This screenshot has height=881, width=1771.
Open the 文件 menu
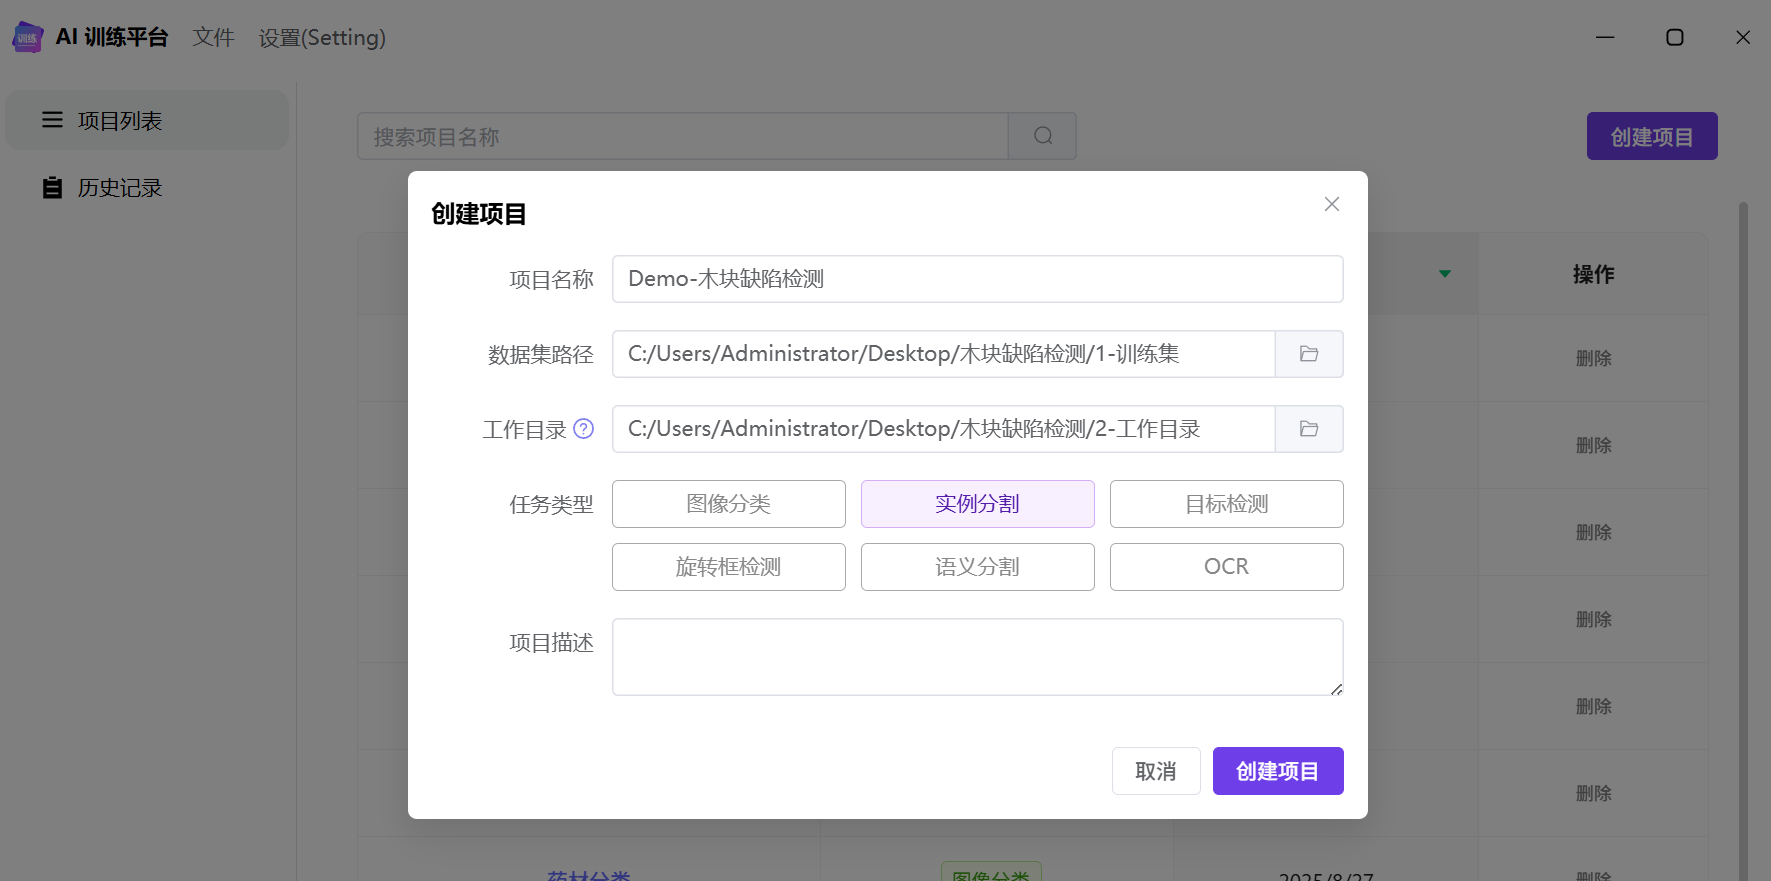tap(213, 38)
